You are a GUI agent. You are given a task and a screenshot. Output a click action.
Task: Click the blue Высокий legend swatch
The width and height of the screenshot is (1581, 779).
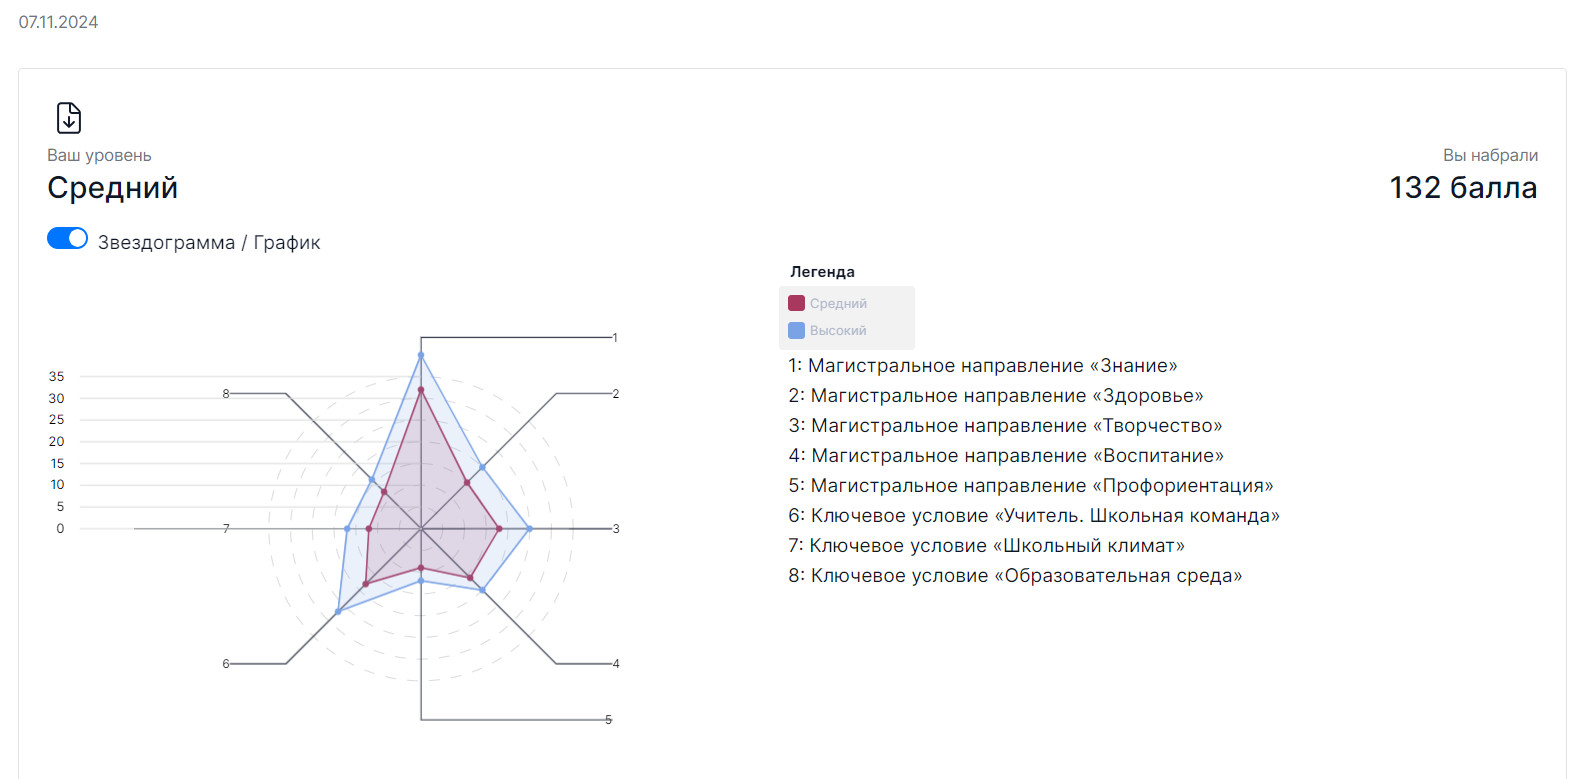(x=796, y=330)
